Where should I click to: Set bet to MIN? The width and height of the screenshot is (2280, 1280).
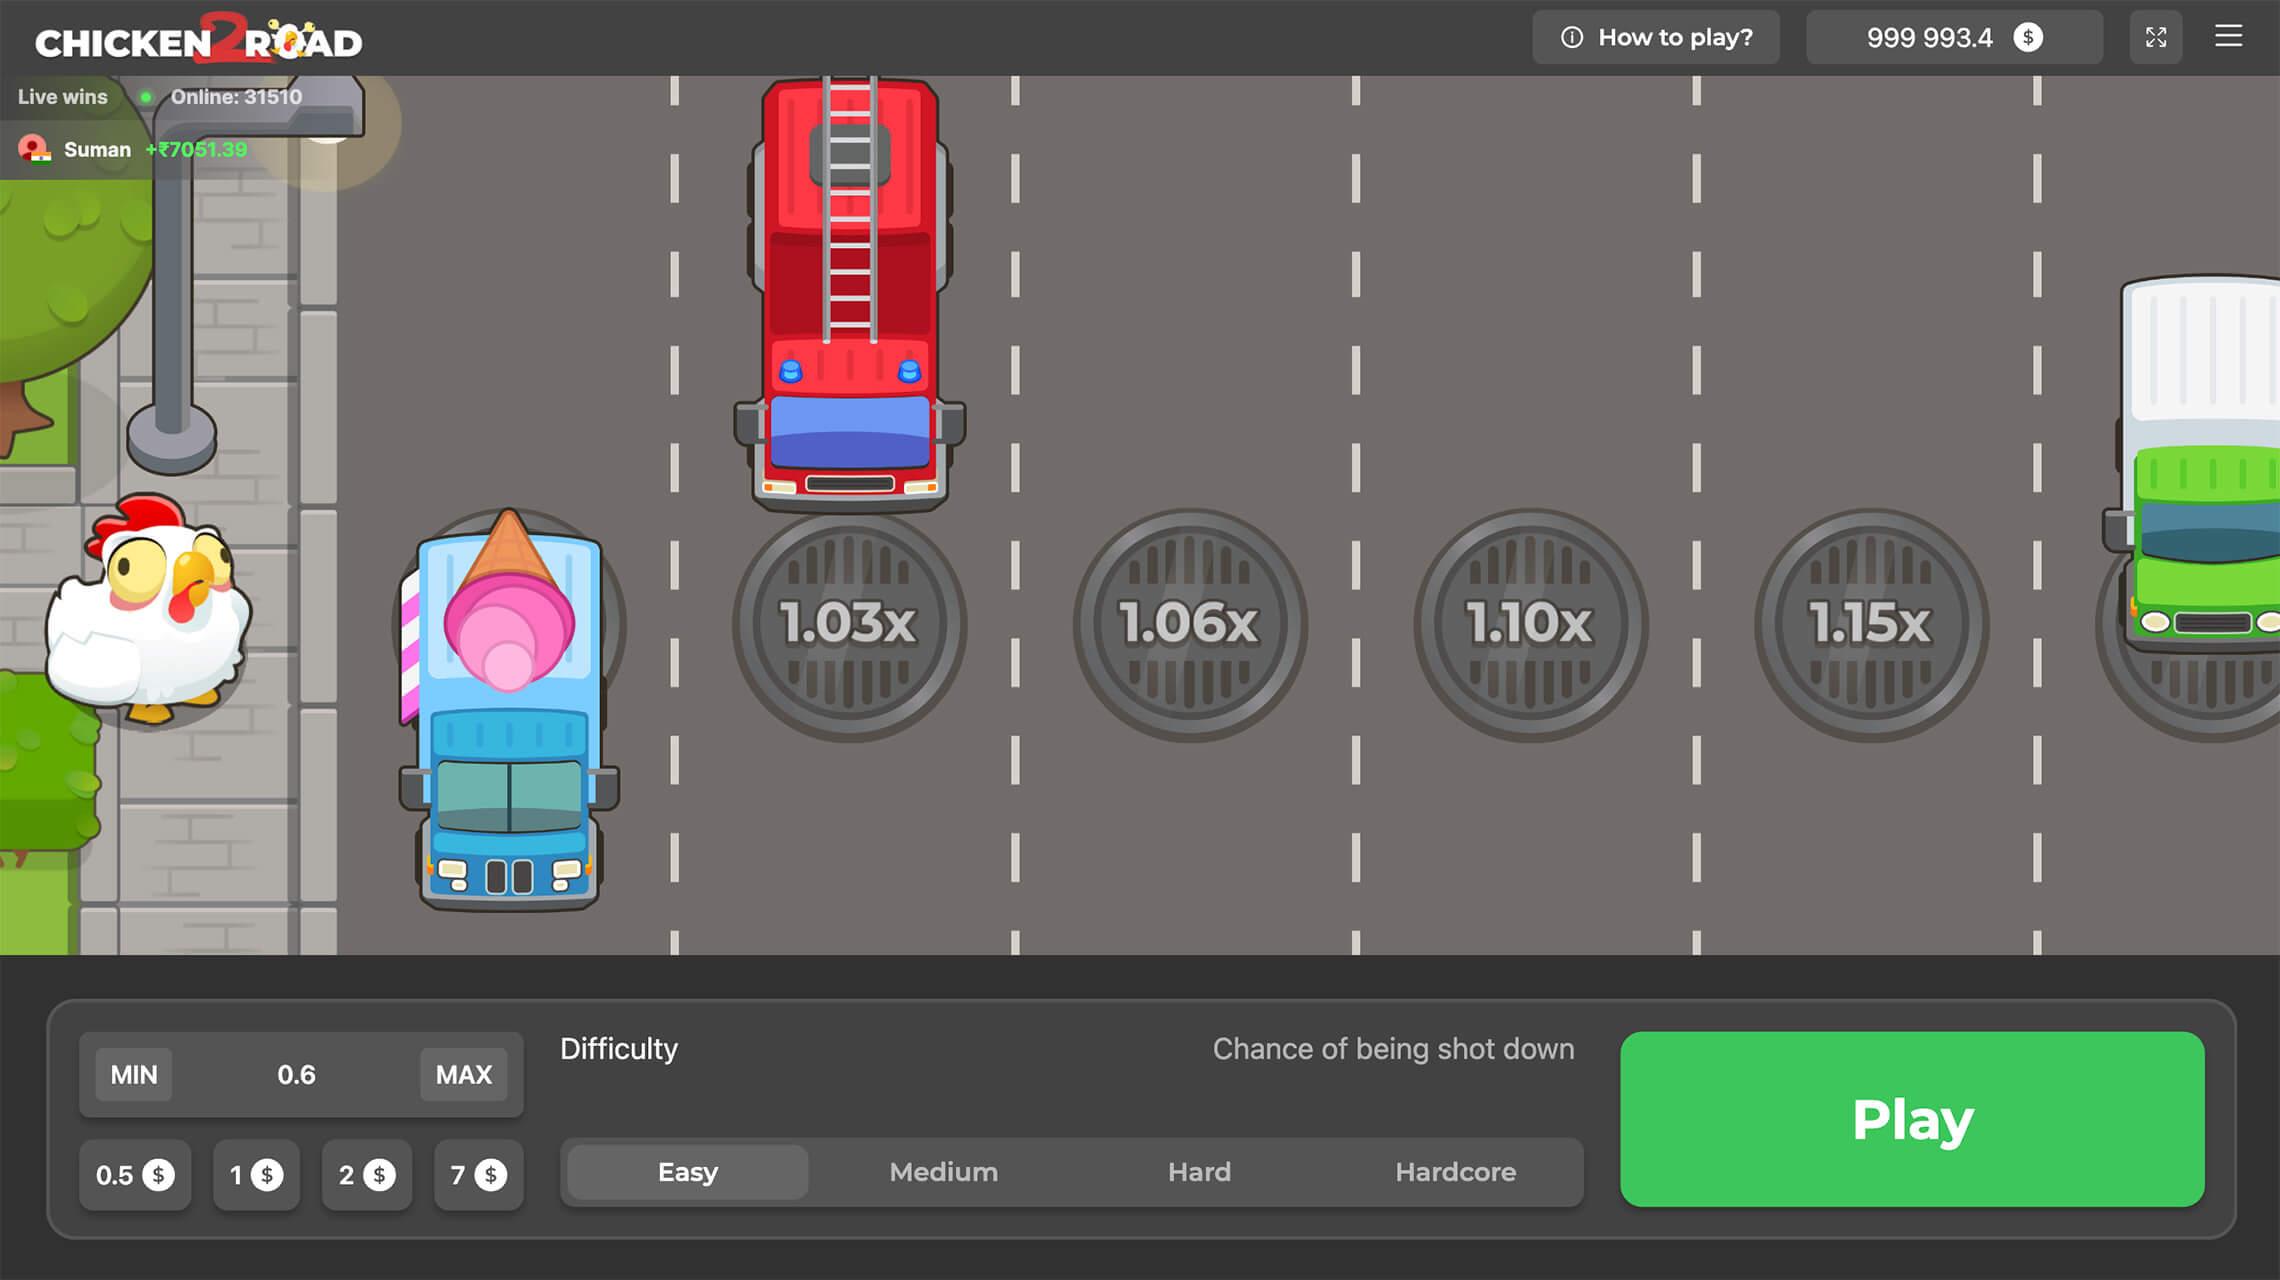click(x=134, y=1075)
